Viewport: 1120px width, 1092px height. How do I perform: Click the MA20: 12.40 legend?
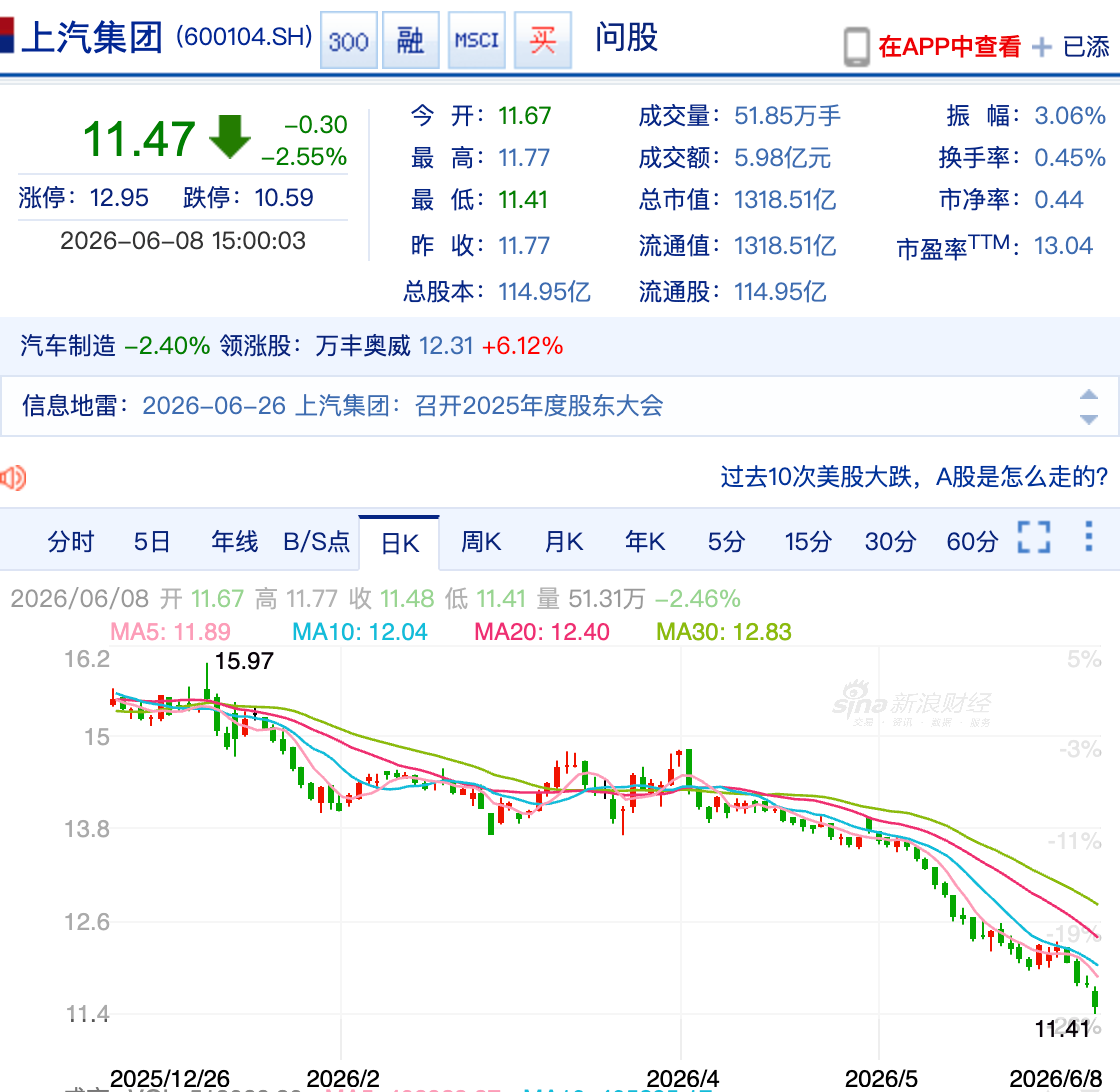click(542, 631)
